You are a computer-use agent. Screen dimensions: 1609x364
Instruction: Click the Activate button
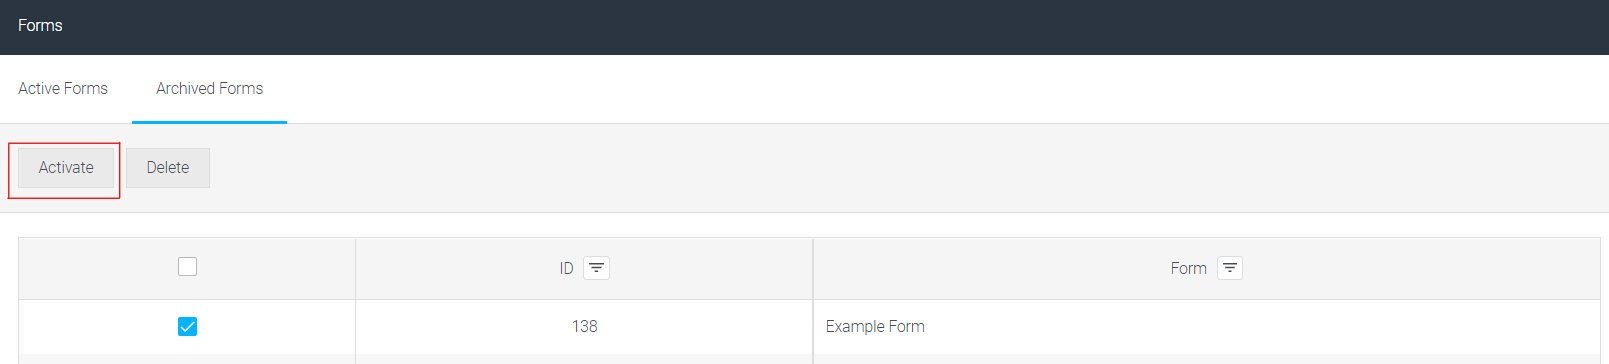pos(66,168)
